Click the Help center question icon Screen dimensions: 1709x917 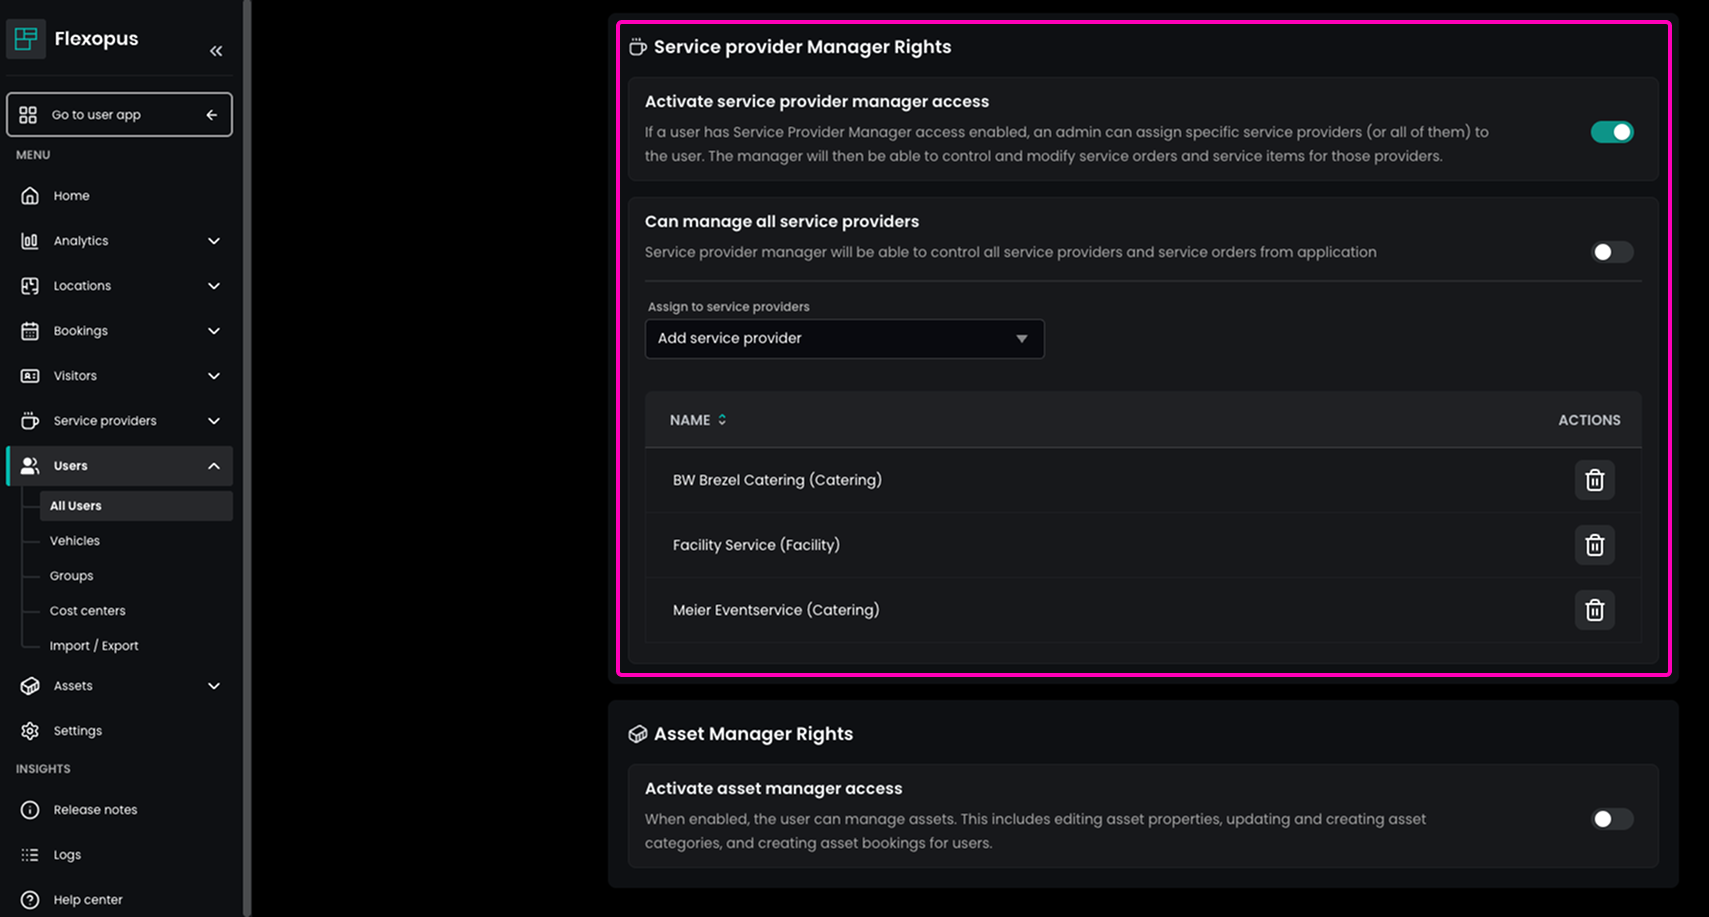30,900
